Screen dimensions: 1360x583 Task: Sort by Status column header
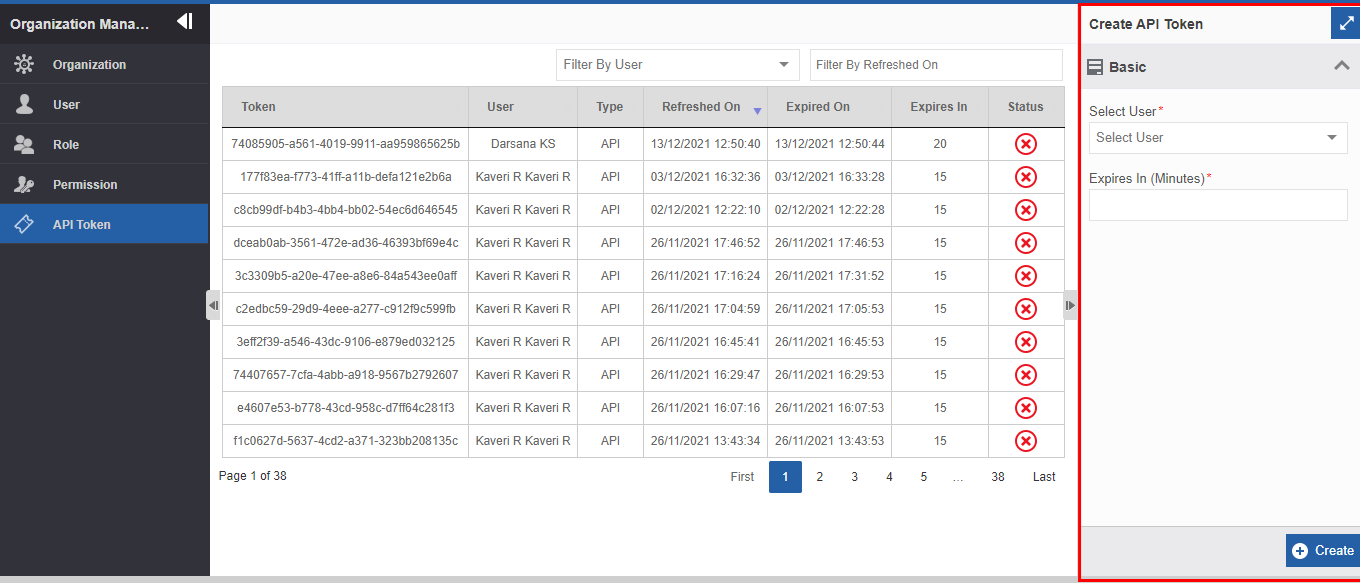[x=1026, y=107]
